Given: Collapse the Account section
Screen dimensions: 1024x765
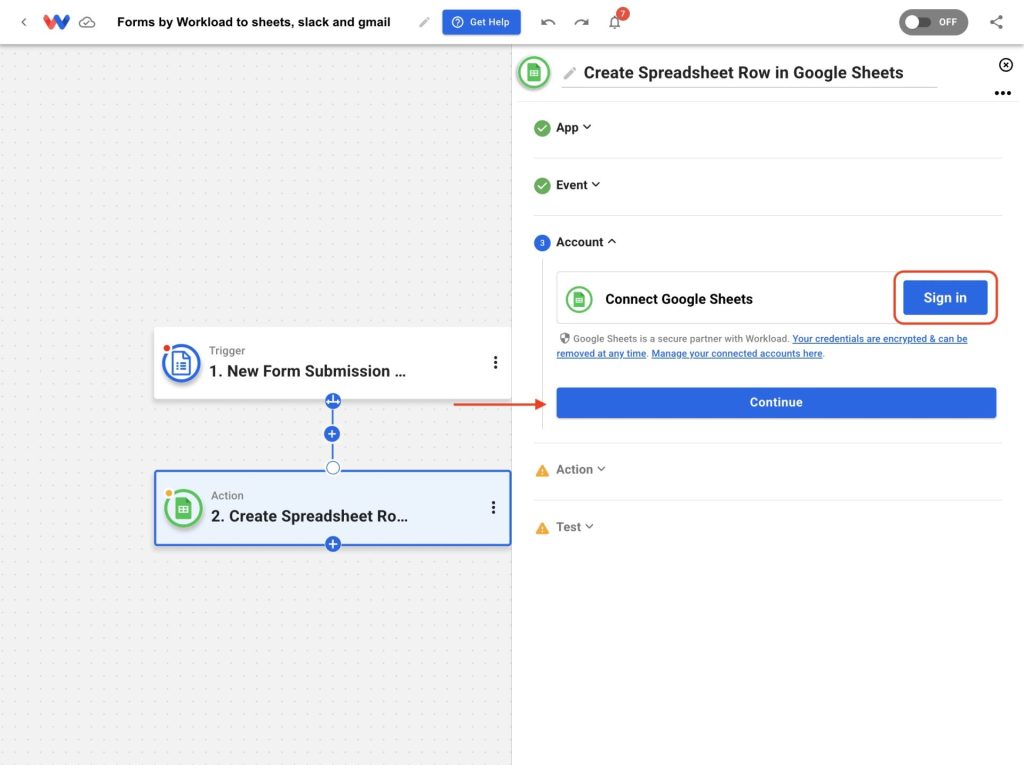Looking at the screenshot, I should coord(586,242).
